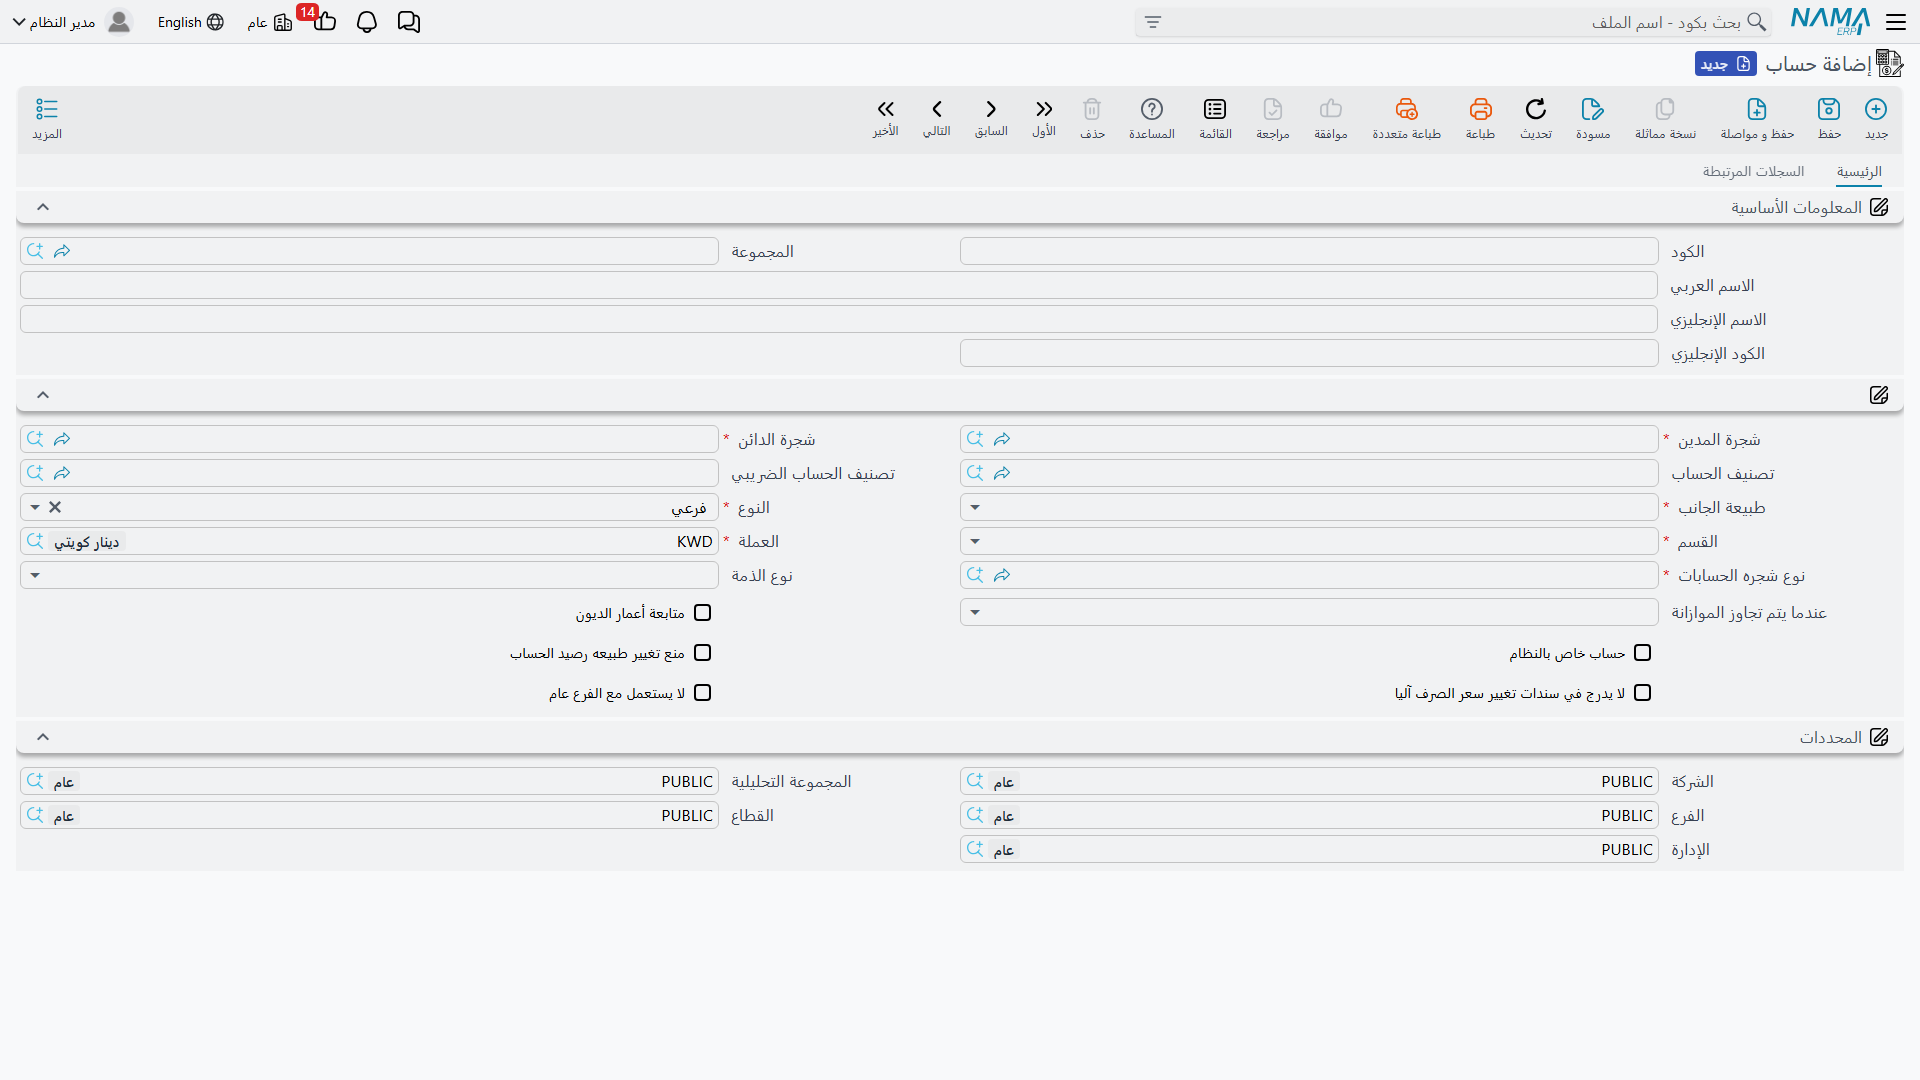Click navigate arrow in تصنيف الحساب field
The image size is (1920, 1080).
tap(1002, 473)
